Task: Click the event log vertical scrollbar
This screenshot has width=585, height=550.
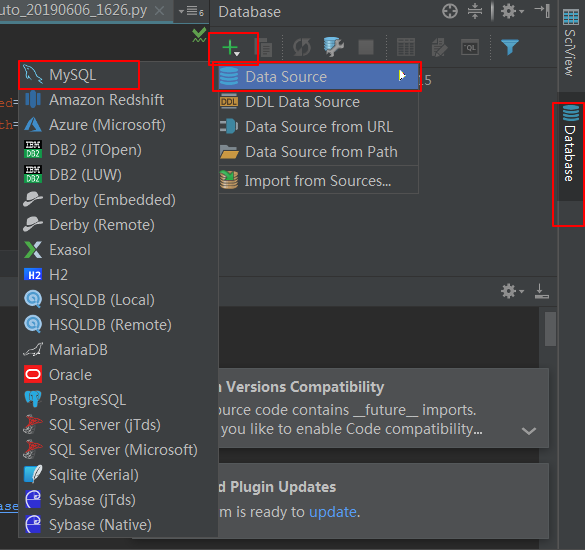Action: (550, 329)
